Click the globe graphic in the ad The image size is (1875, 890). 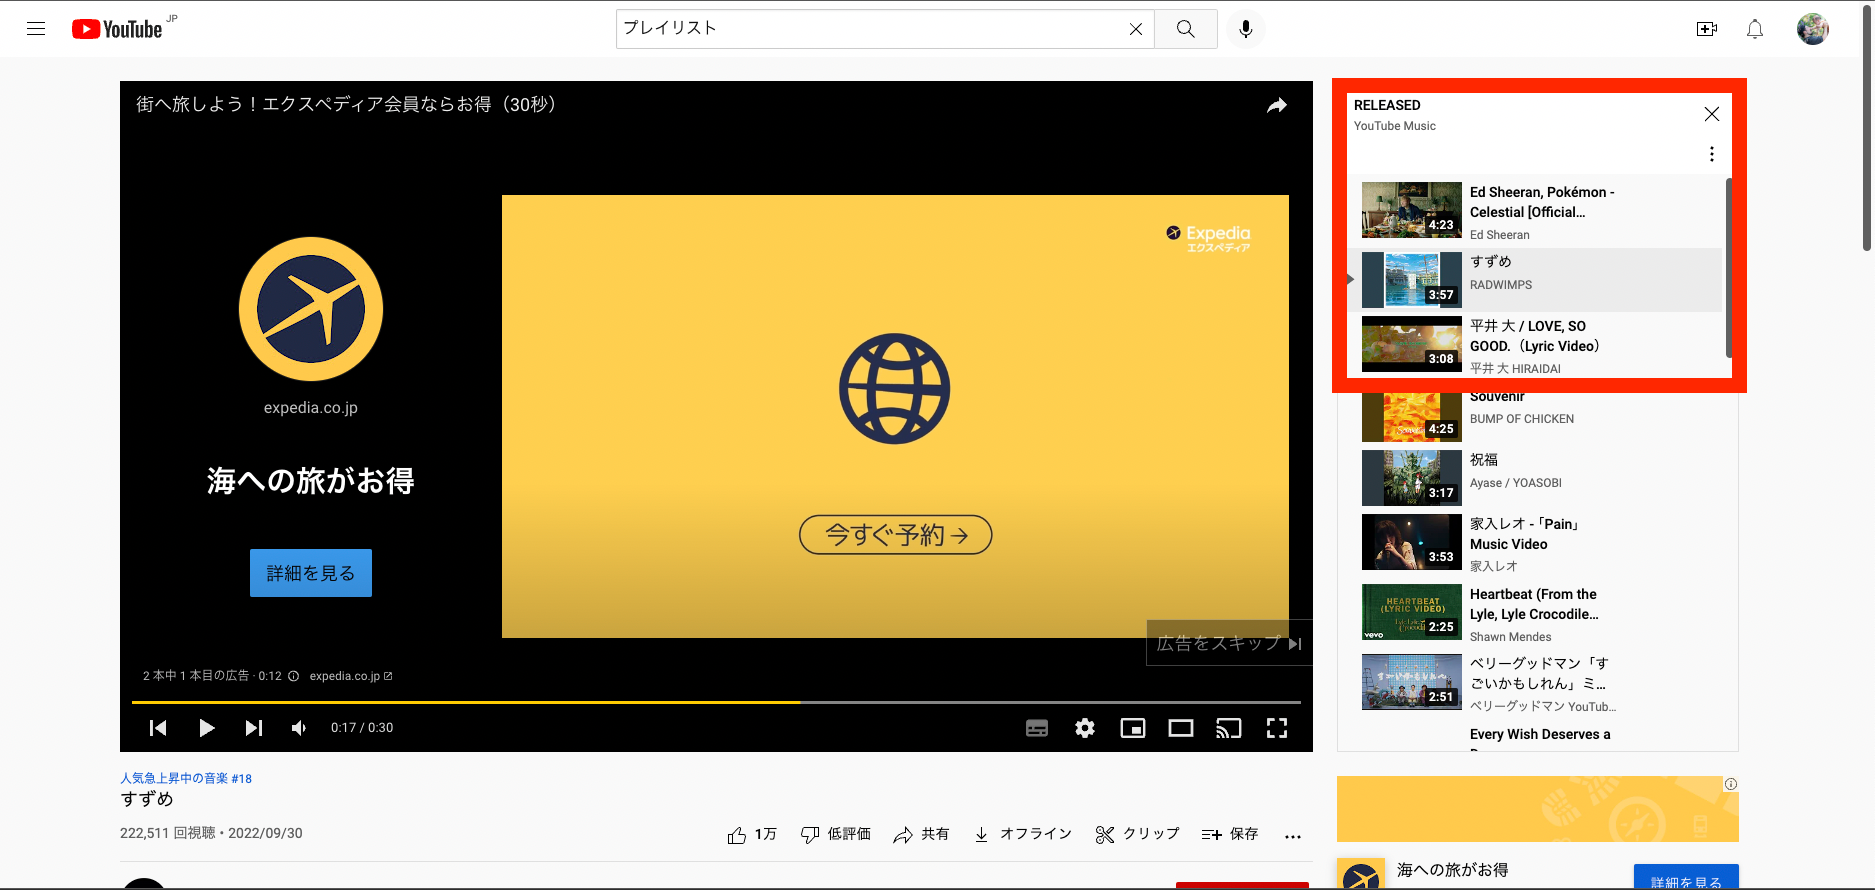coord(895,389)
